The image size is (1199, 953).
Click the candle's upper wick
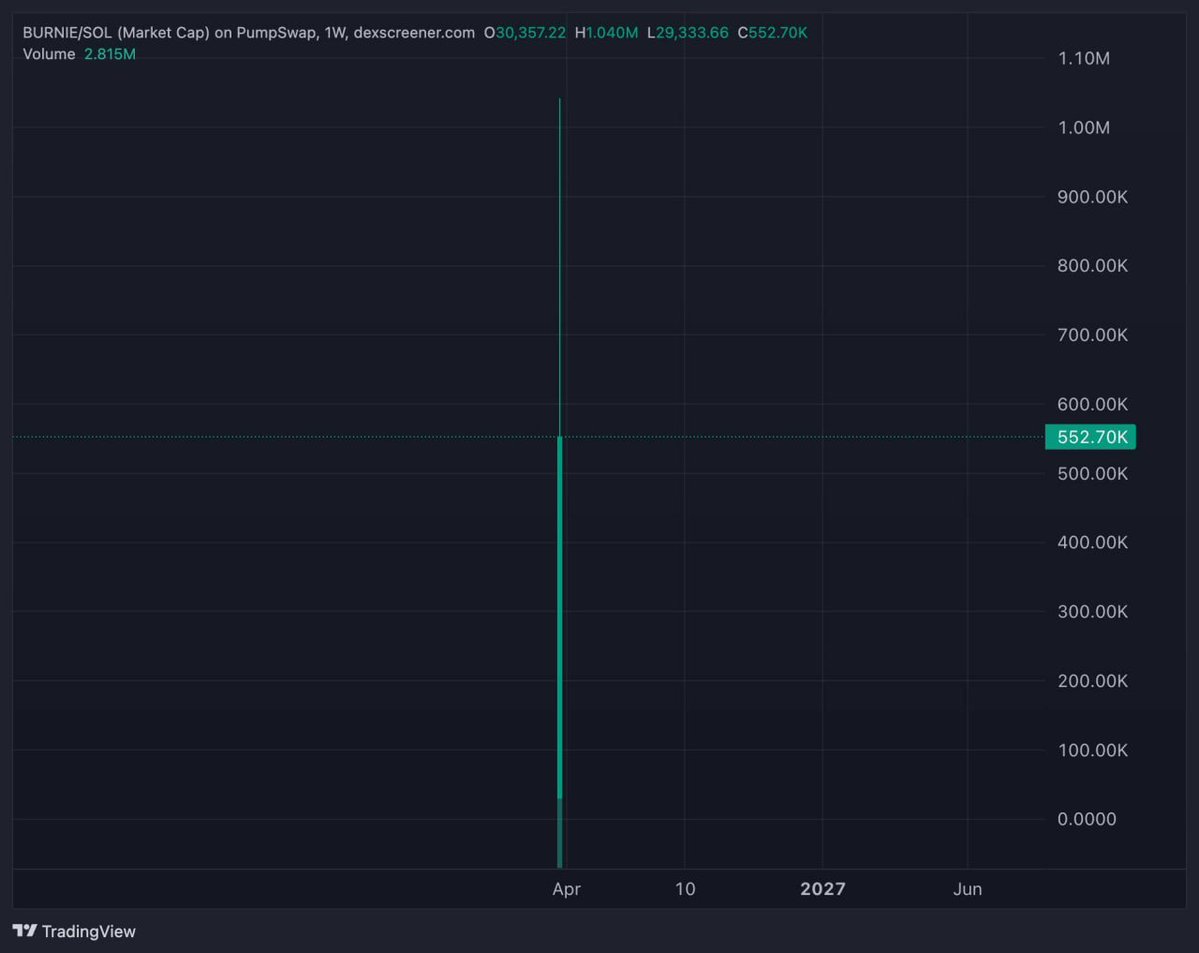[x=560, y=260]
